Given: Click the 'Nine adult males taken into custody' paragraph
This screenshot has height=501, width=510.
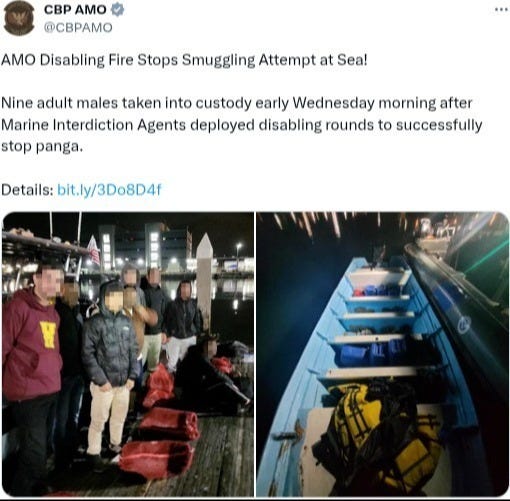Looking at the screenshot, I should coord(242,125).
